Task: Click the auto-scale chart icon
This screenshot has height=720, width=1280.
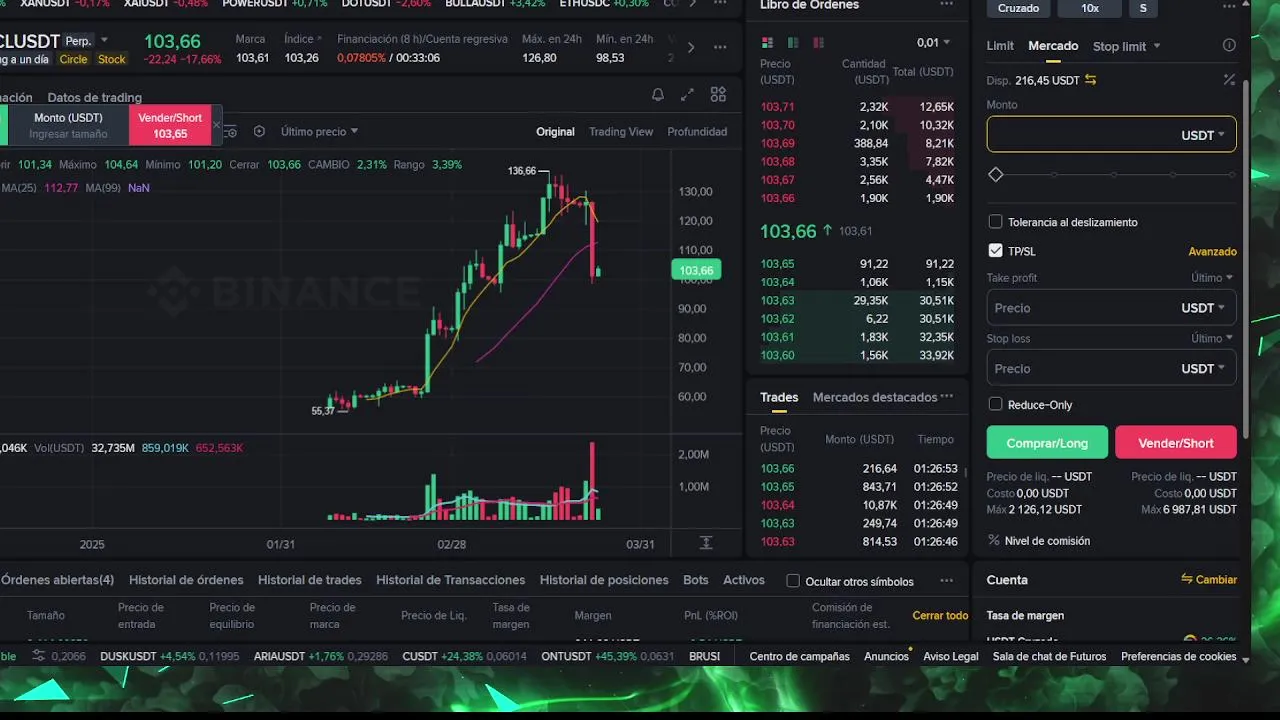Action: [706, 543]
